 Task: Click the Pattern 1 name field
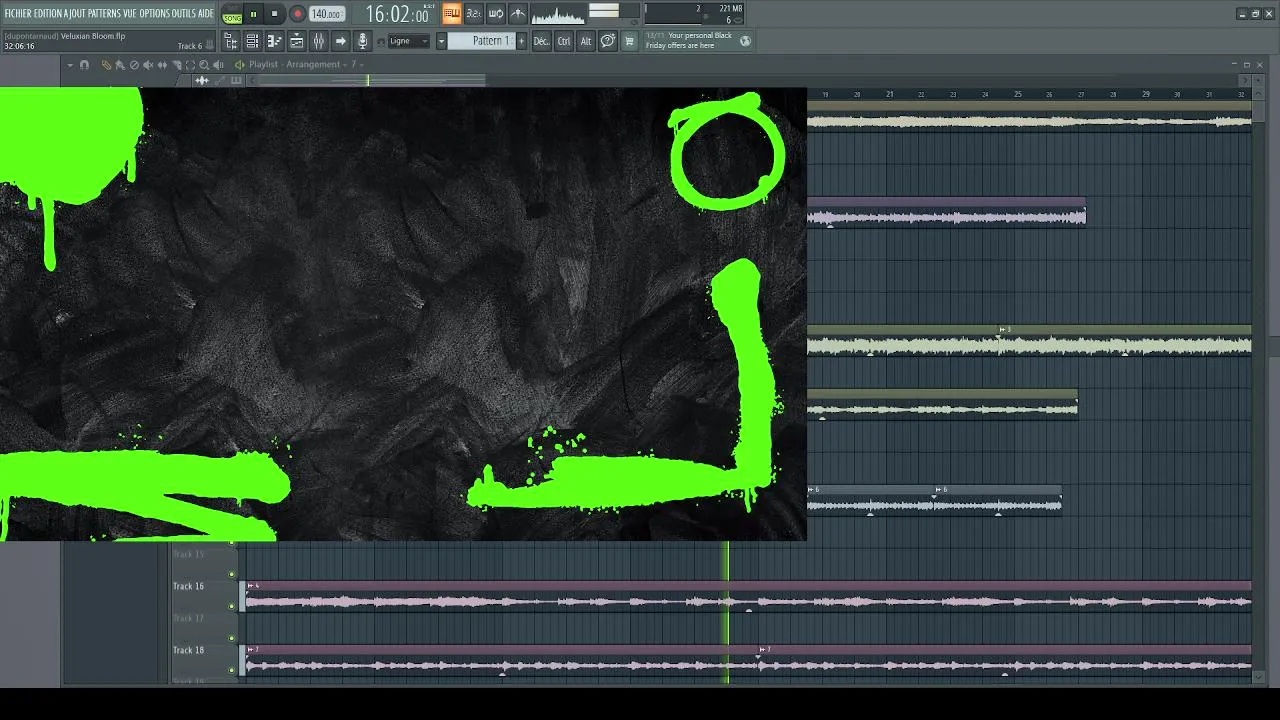click(482, 41)
